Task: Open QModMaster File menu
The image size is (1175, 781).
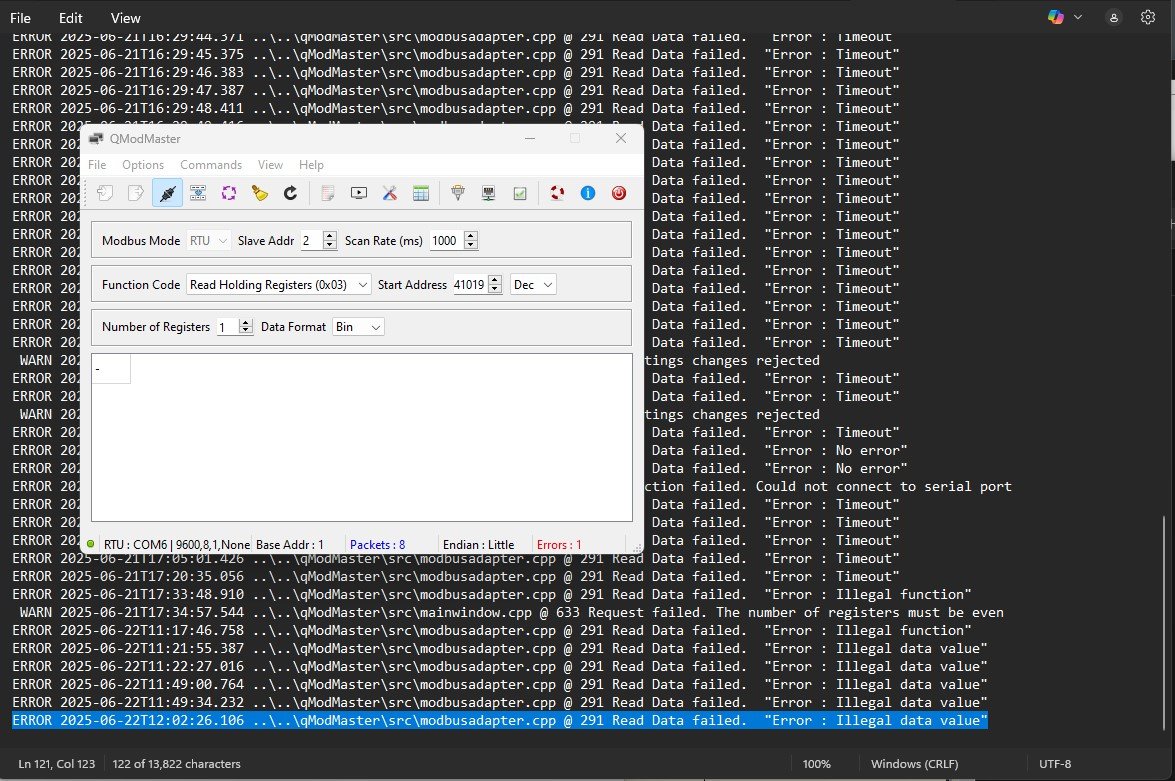Action: coord(97,165)
